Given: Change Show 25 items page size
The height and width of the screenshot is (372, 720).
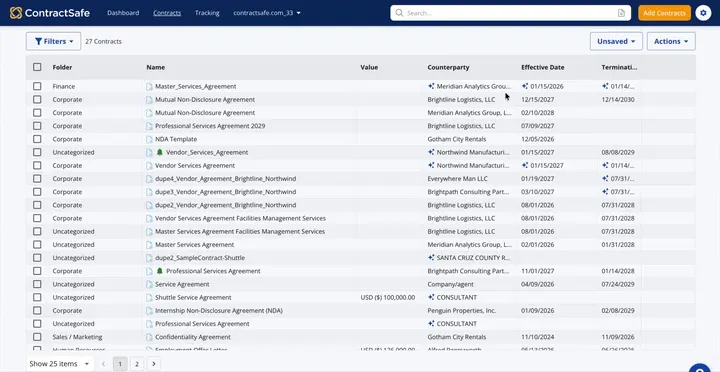Looking at the screenshot, I should pos(60,364).
